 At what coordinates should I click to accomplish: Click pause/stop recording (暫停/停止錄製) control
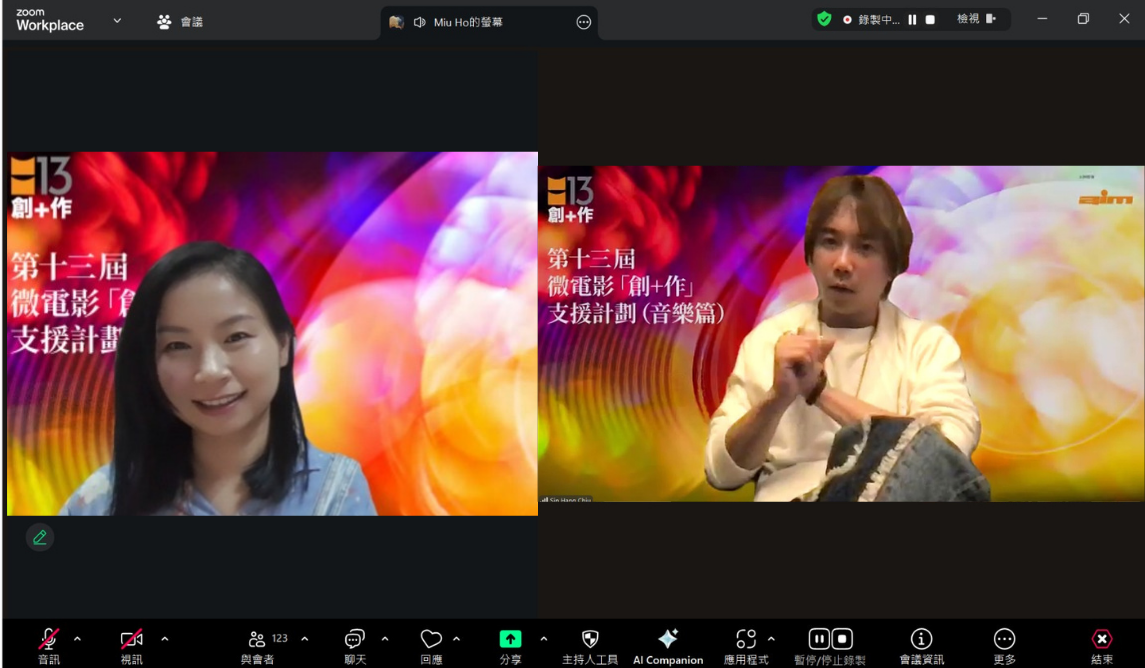pyautogui.click(x=830, y=640)
